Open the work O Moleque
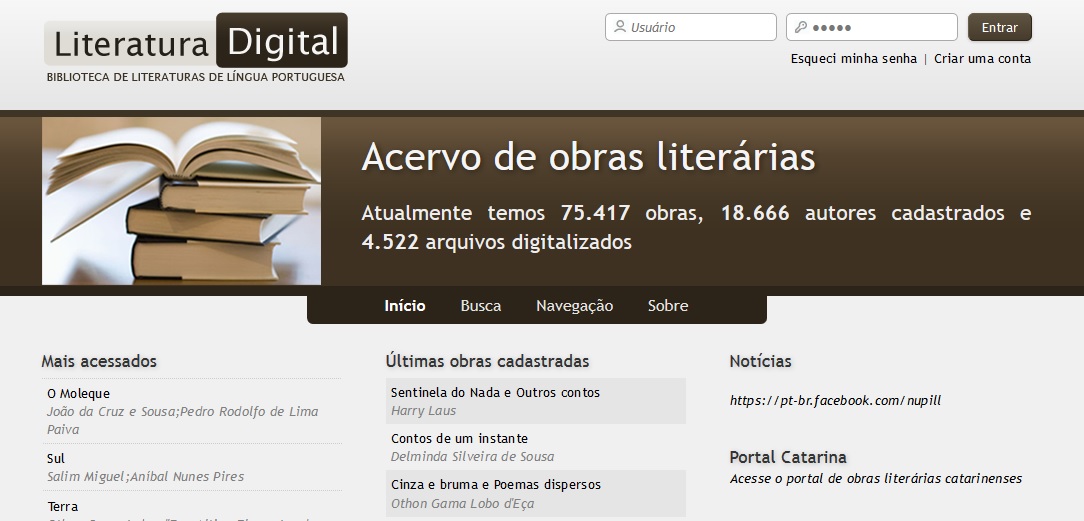Image resolution: width=1084 pixels, height=521 pixels. tap(78, 393)
